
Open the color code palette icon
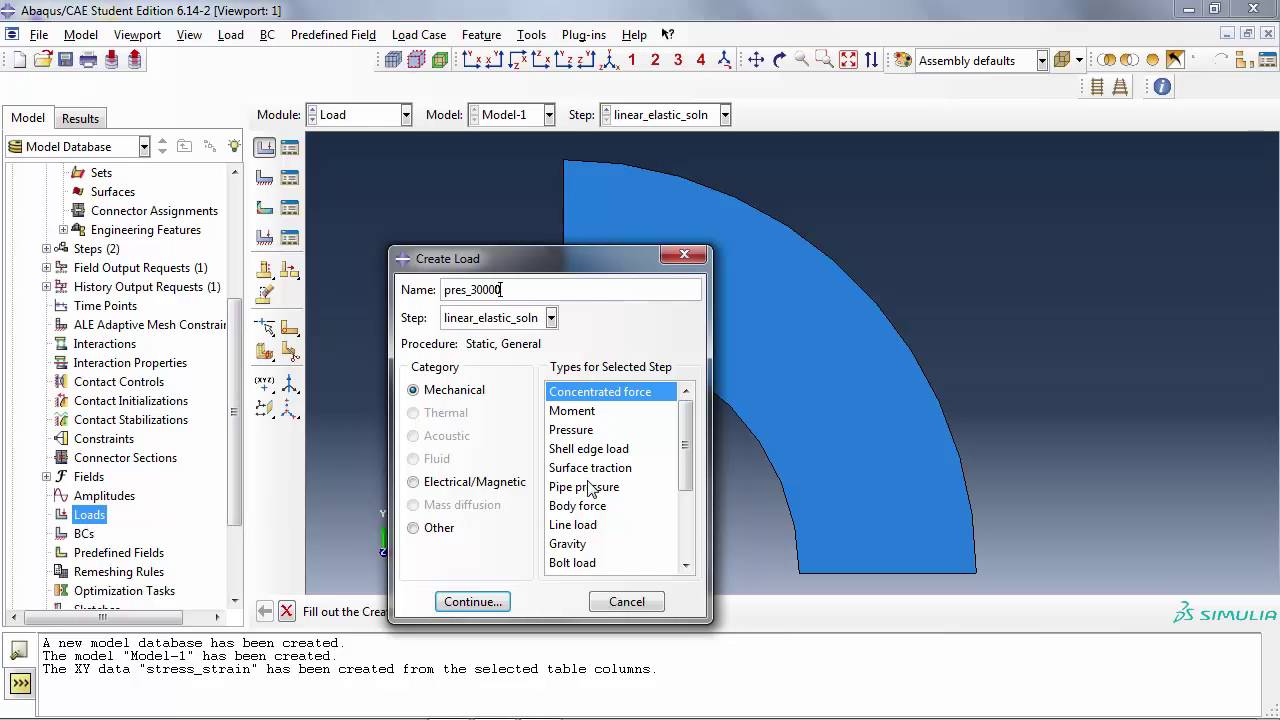(x=903, y=60)
